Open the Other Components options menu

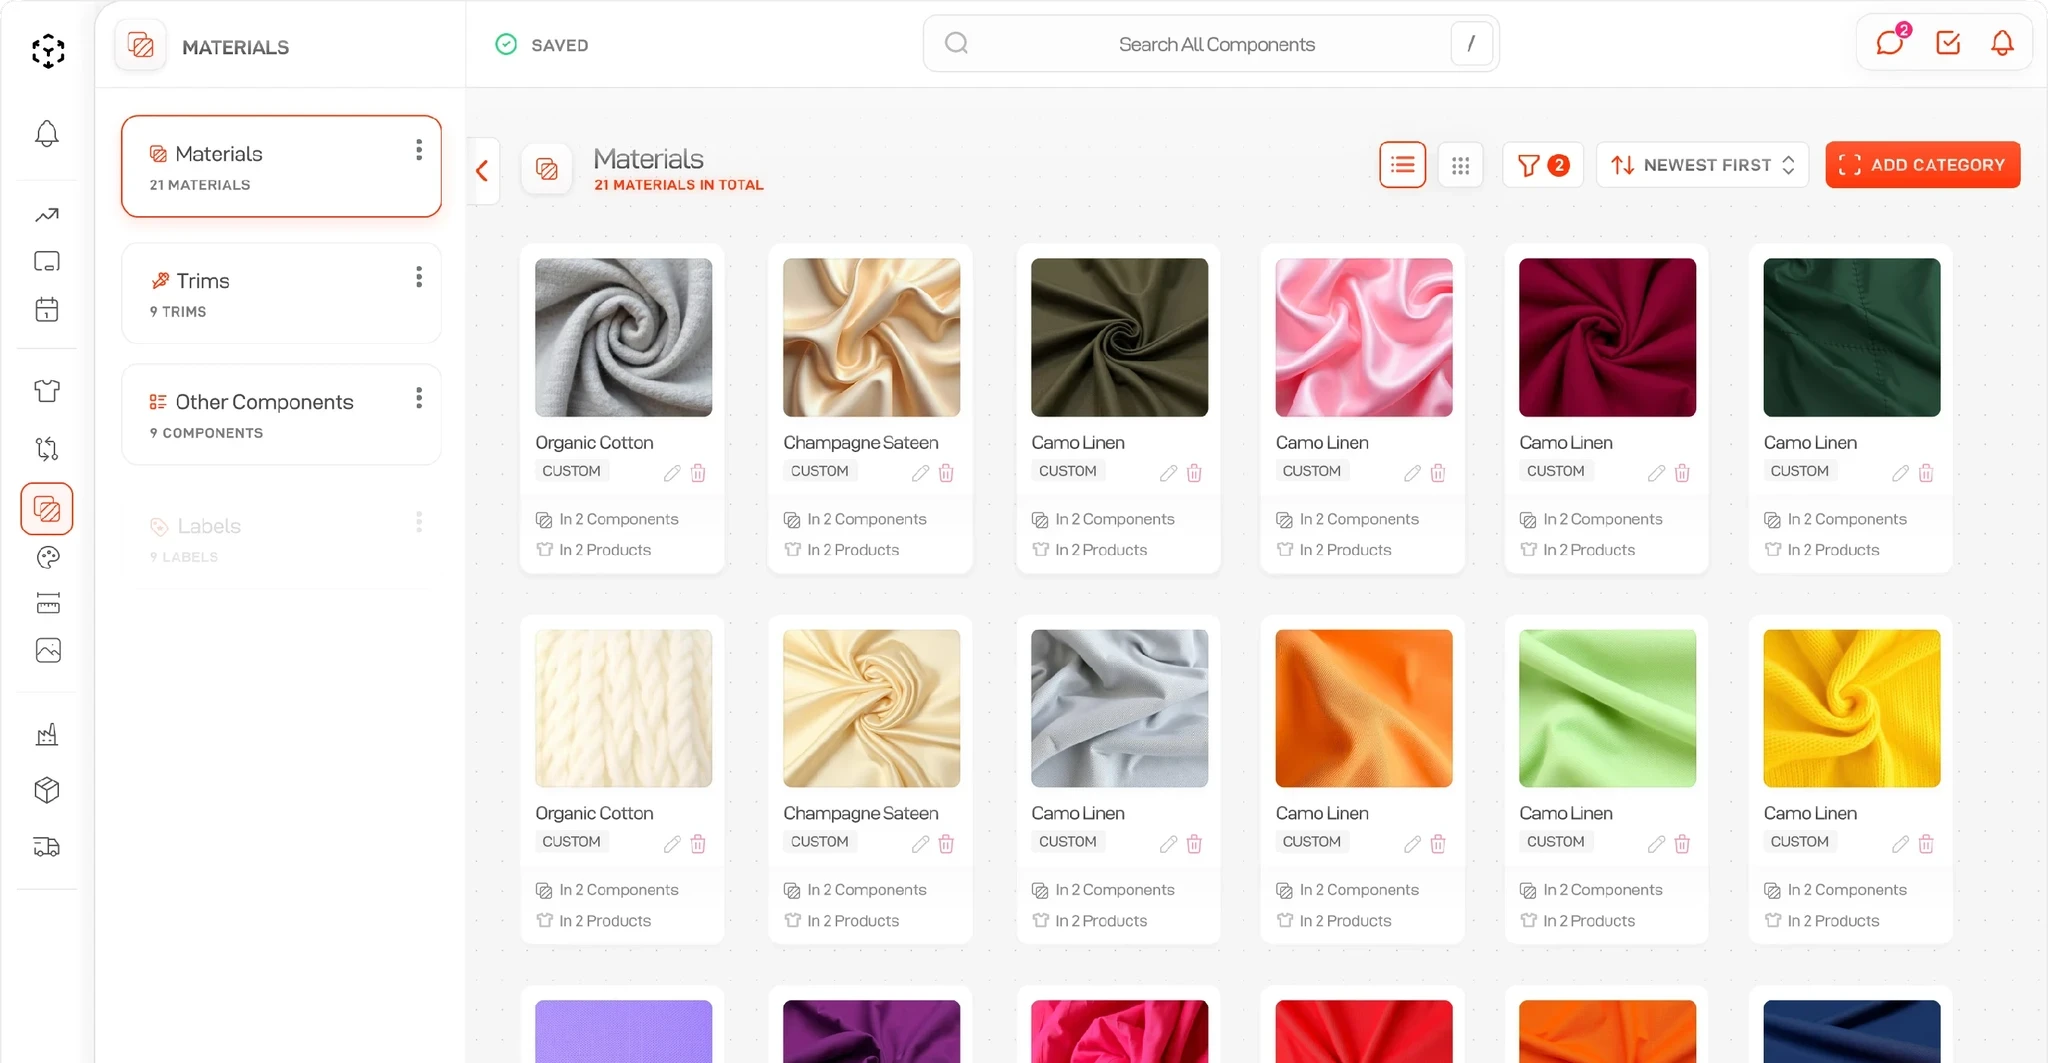click(x=419, y=398)
